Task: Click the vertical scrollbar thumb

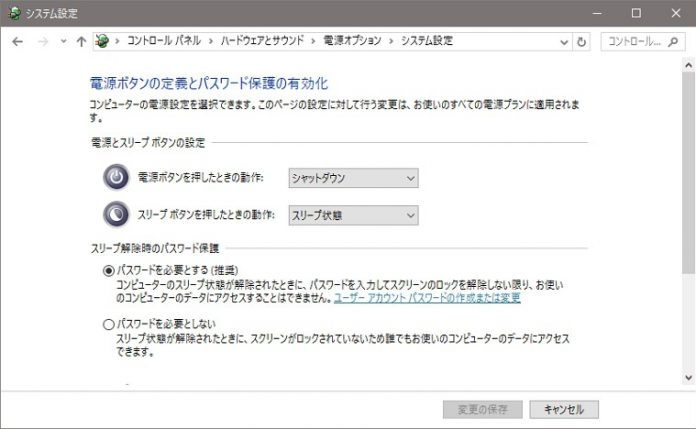Action: pyautogui.click(x=688, y=172)
